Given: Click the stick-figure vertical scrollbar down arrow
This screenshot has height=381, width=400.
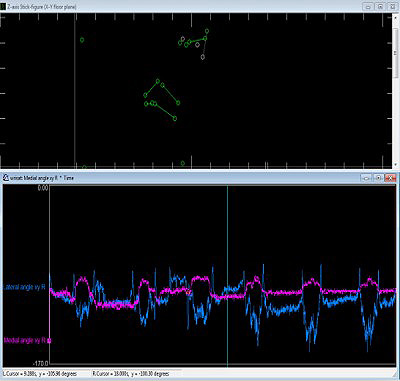Looking at the screenshot, I should pos(396,165).
